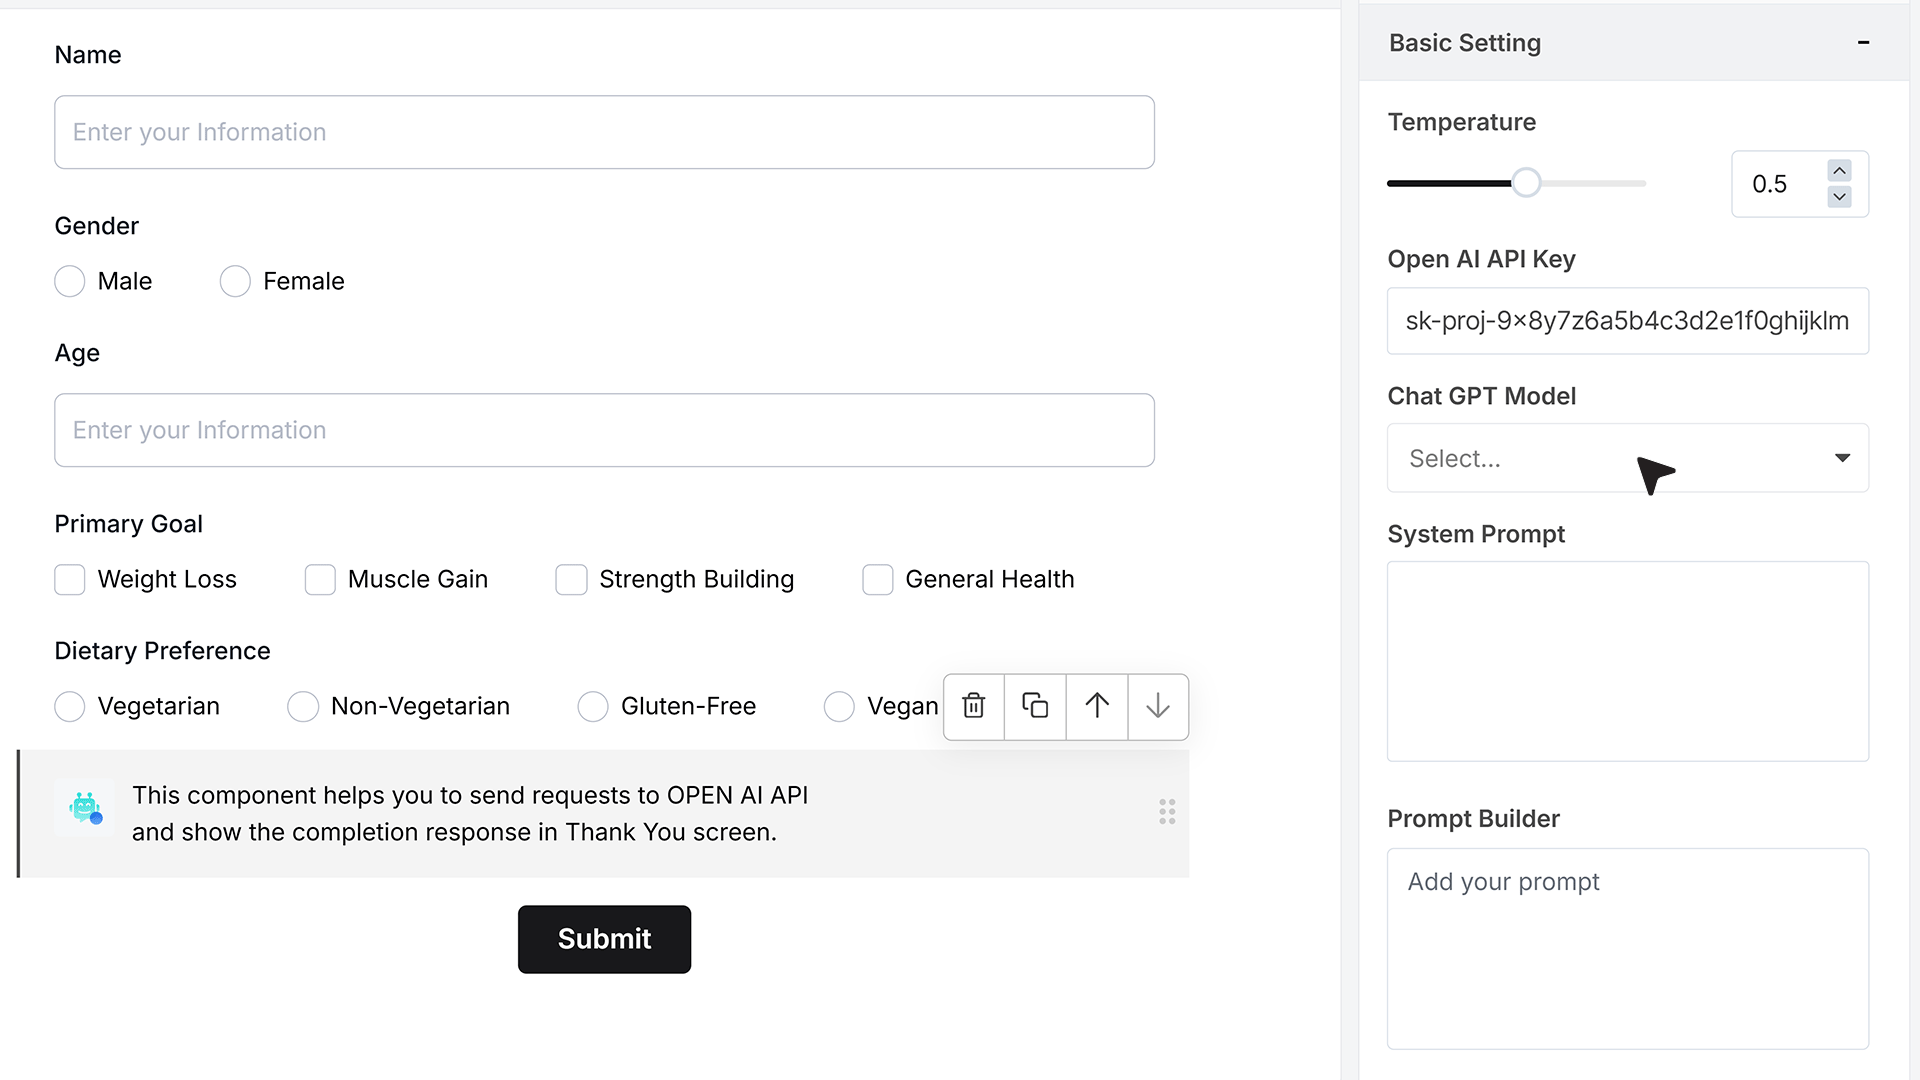Click the OpenAI robot component icon

click(85, 807)
